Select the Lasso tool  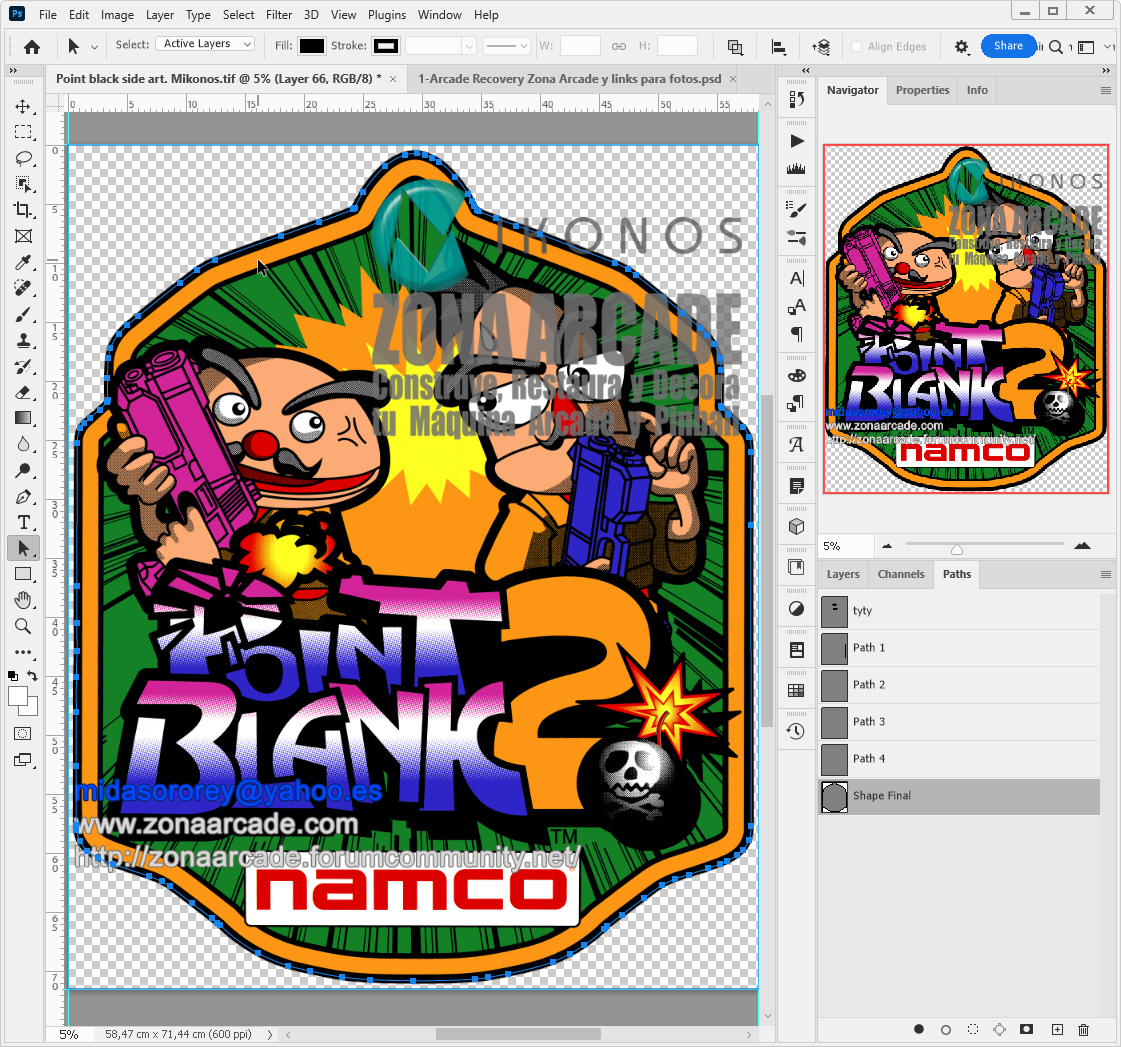[24, 157]
